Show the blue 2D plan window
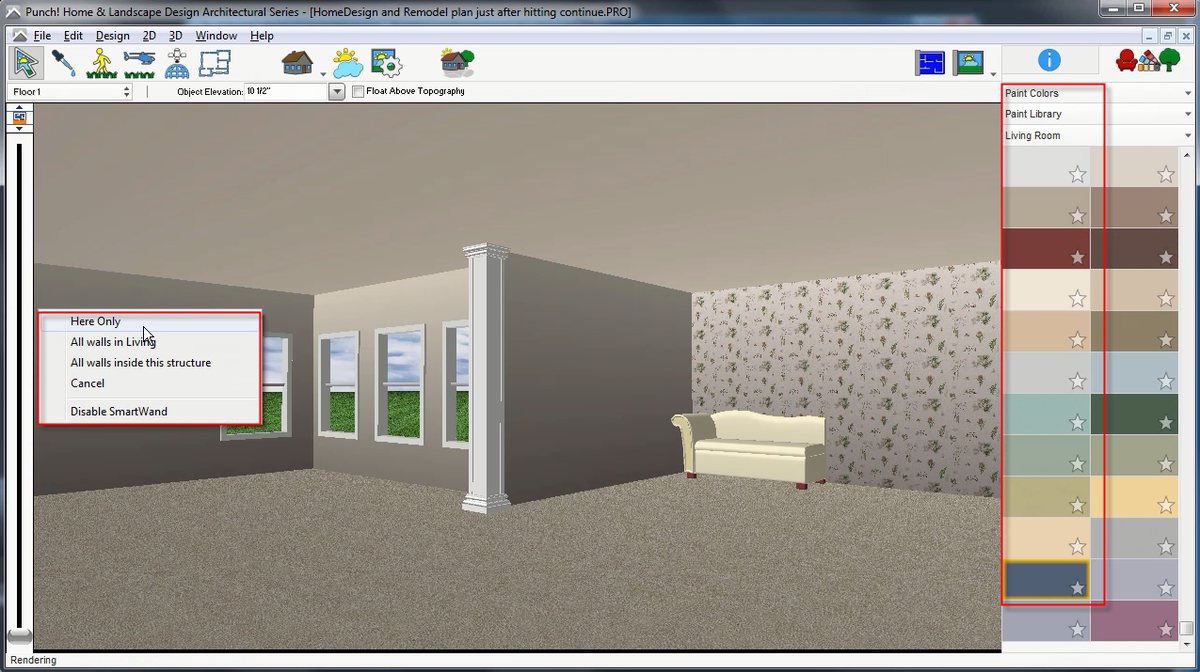Viewport: 1200px width, 672px height. (930, 63)
